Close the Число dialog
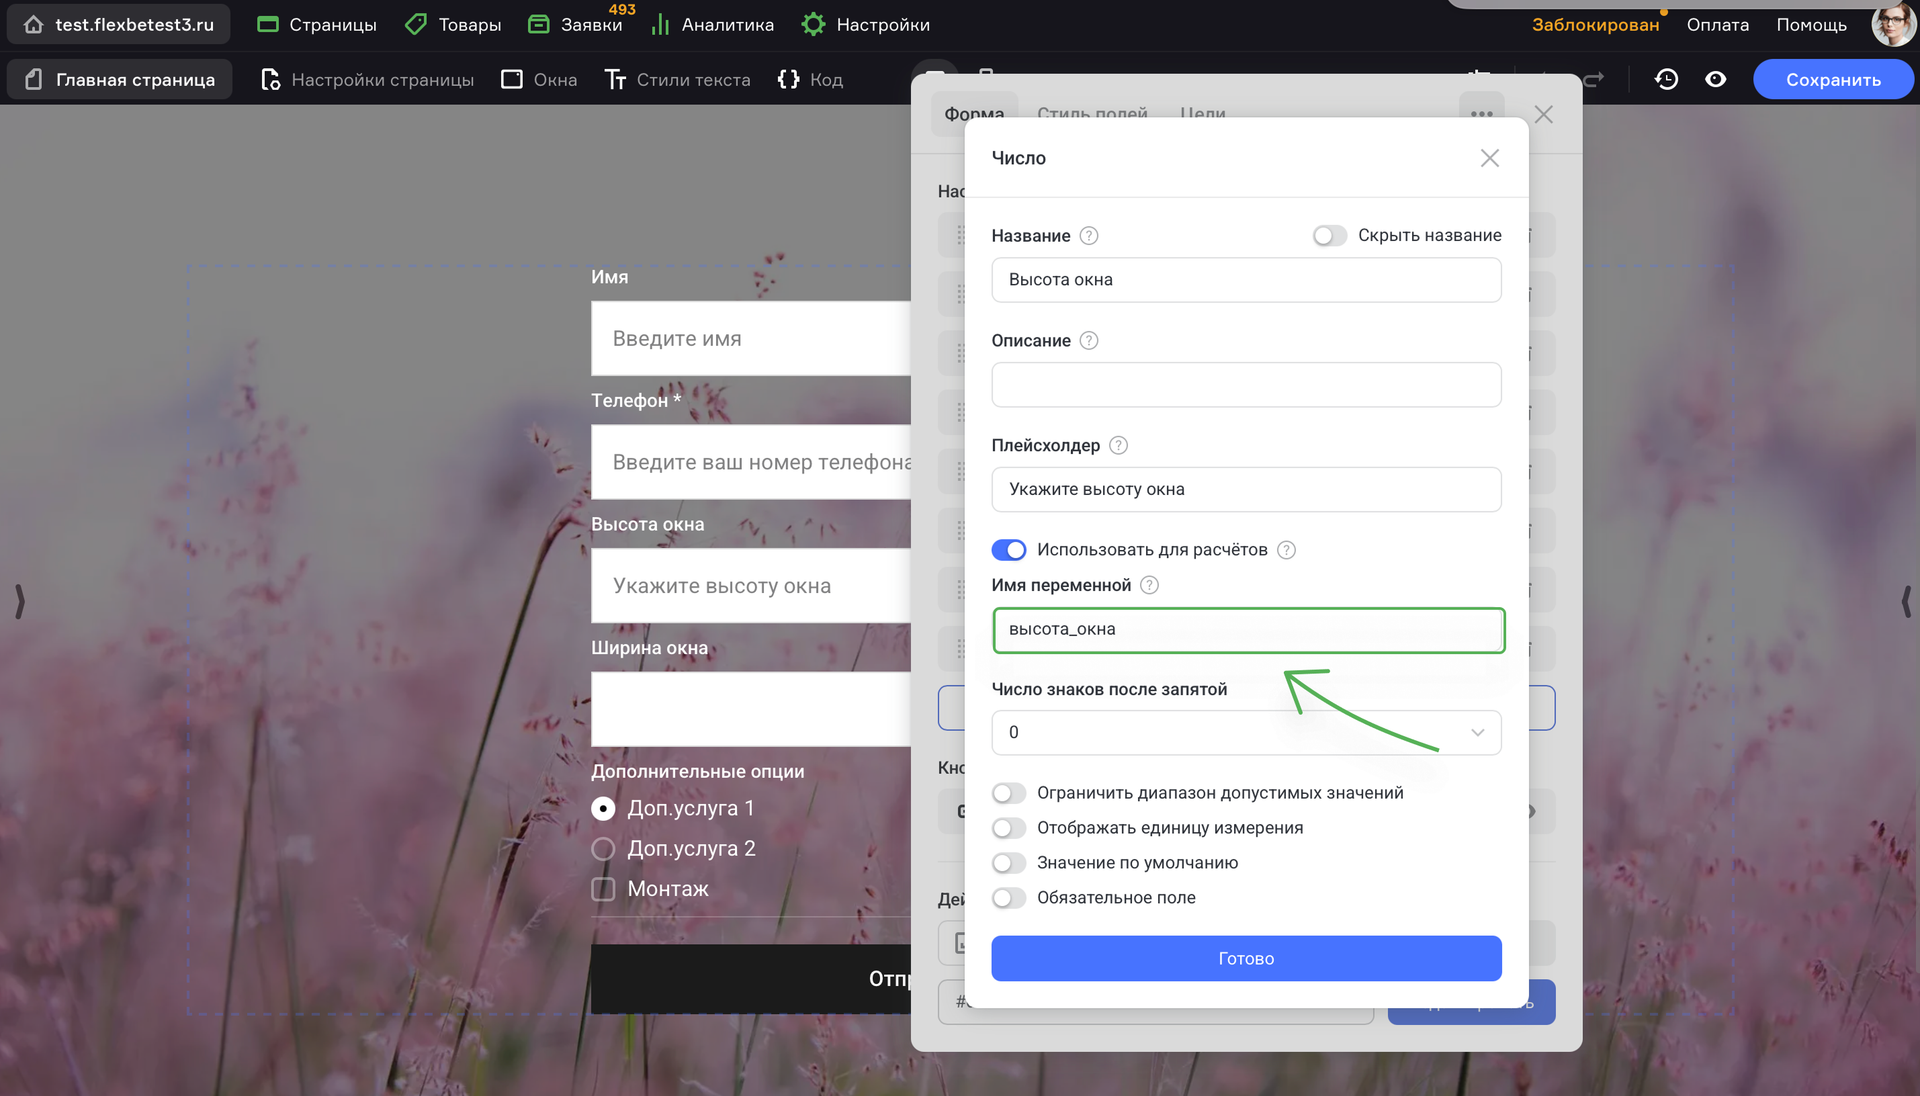 (x=1489, y=158)
